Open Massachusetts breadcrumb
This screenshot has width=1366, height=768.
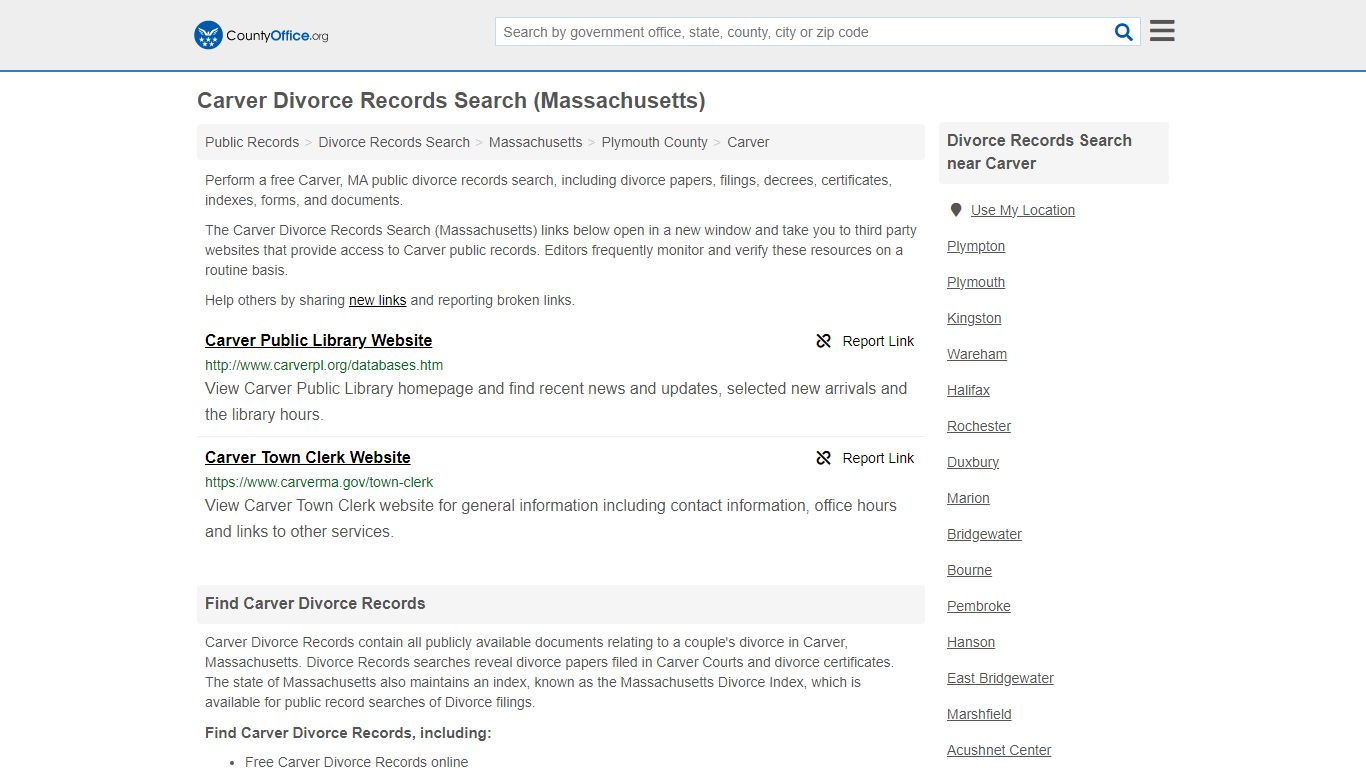click(x=535, y=142)
